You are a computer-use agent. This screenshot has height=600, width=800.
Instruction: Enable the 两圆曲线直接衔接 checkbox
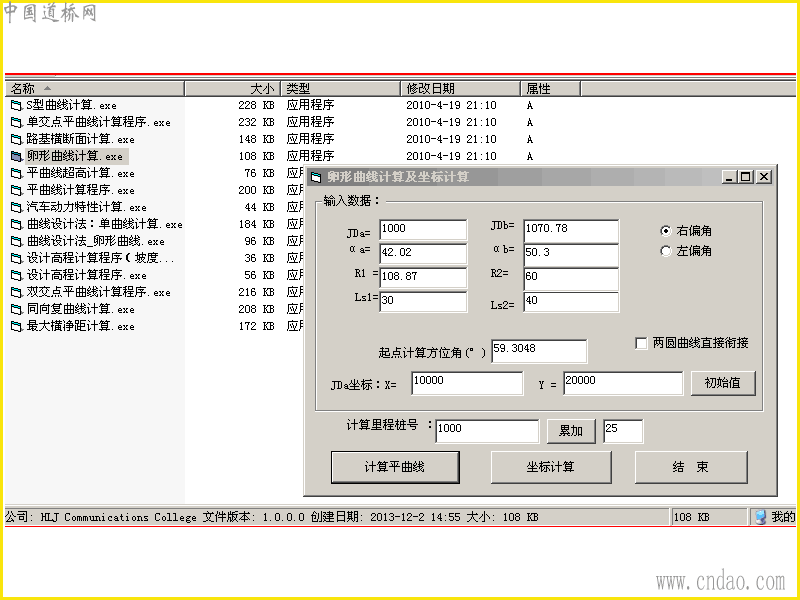tap(641, 343)
